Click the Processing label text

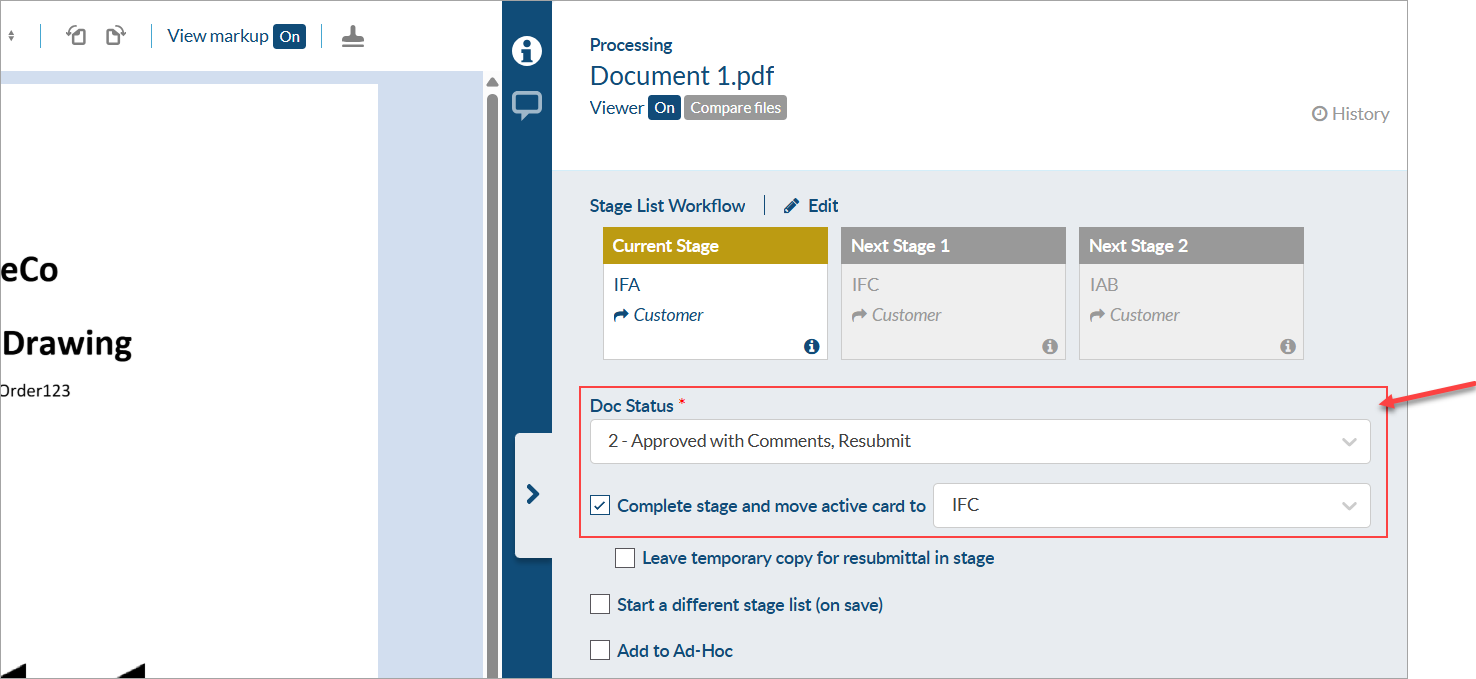(631, 44)
